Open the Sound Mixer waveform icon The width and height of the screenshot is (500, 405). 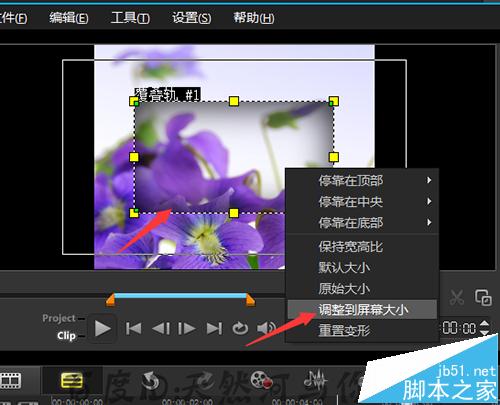pyautogui.click(x=315, y=380)
